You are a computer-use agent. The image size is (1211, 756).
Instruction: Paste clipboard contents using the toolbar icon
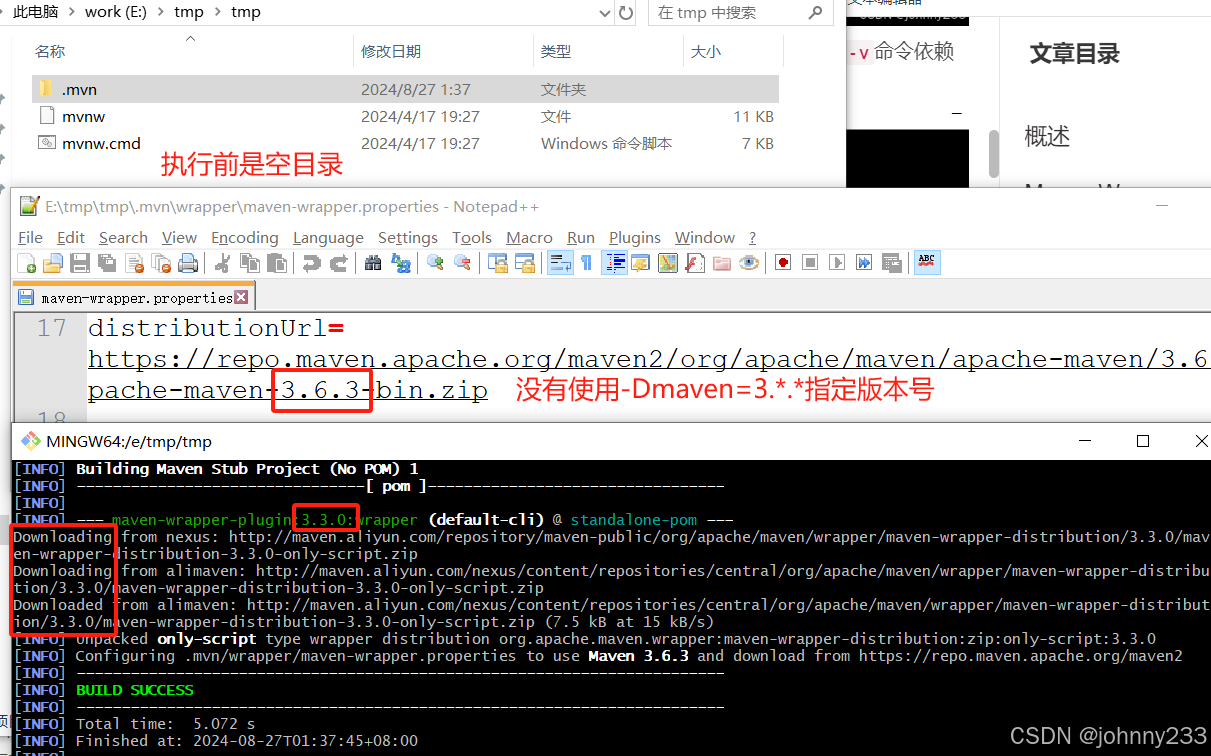click(278, 262)
